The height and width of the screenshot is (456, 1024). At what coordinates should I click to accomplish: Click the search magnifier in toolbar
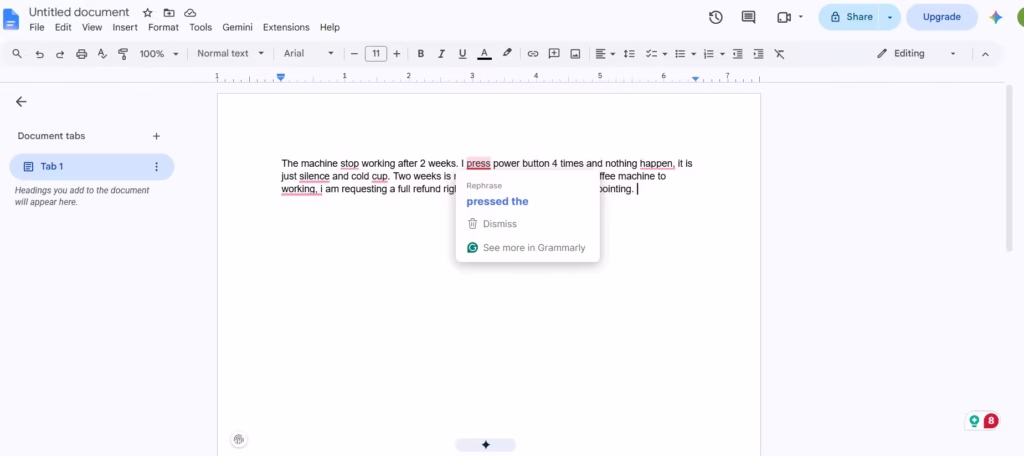tap(18, 54)
